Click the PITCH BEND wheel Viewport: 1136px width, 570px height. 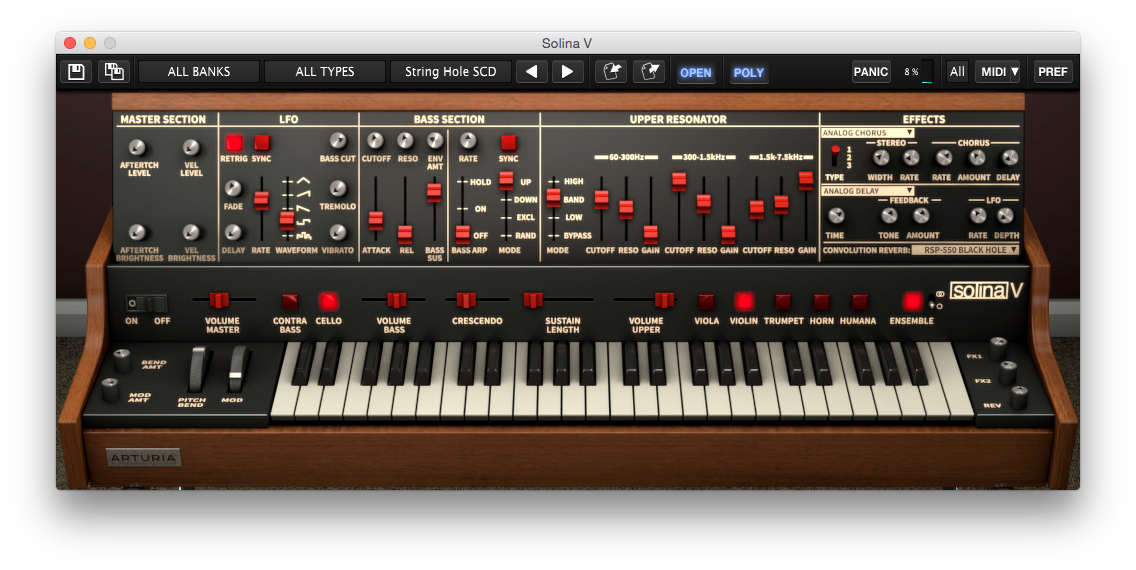[199, 369]
